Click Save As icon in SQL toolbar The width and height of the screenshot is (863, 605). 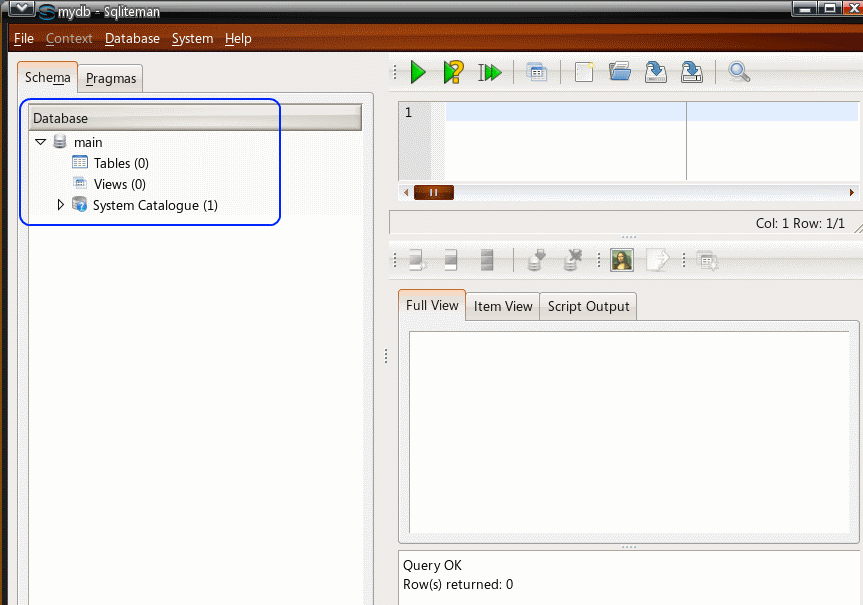pos(691,72)
